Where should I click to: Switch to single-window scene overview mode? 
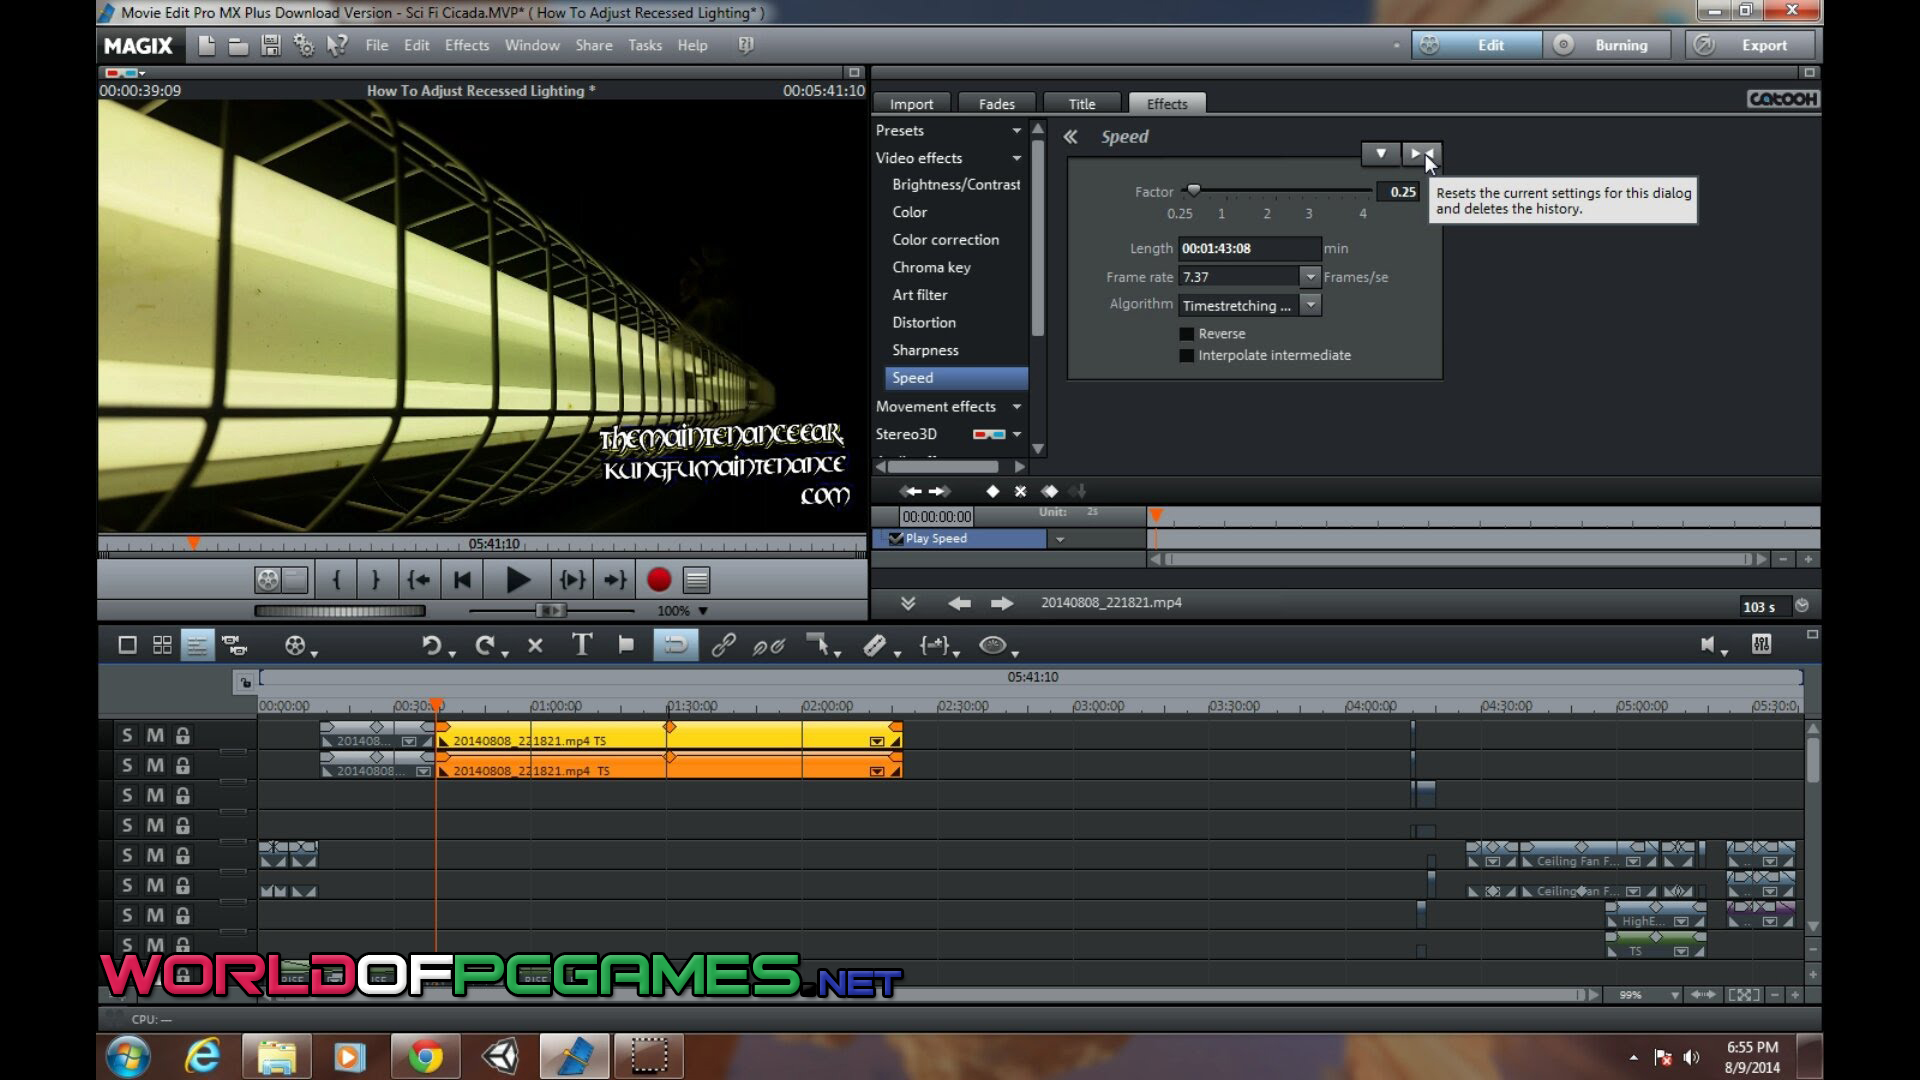pos(127,645)
